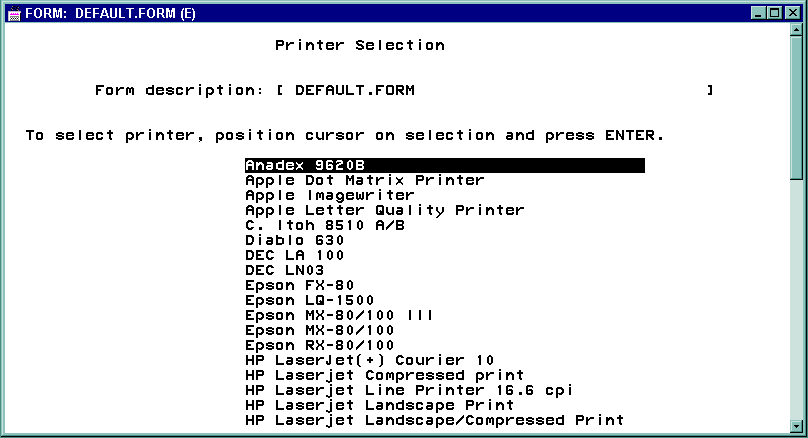Image resolution: width=808 pixels, height=438 pixels.
Task: Pick Apple Letter Quality Printer
Action: pyautogui.click(x=384, y=210)
